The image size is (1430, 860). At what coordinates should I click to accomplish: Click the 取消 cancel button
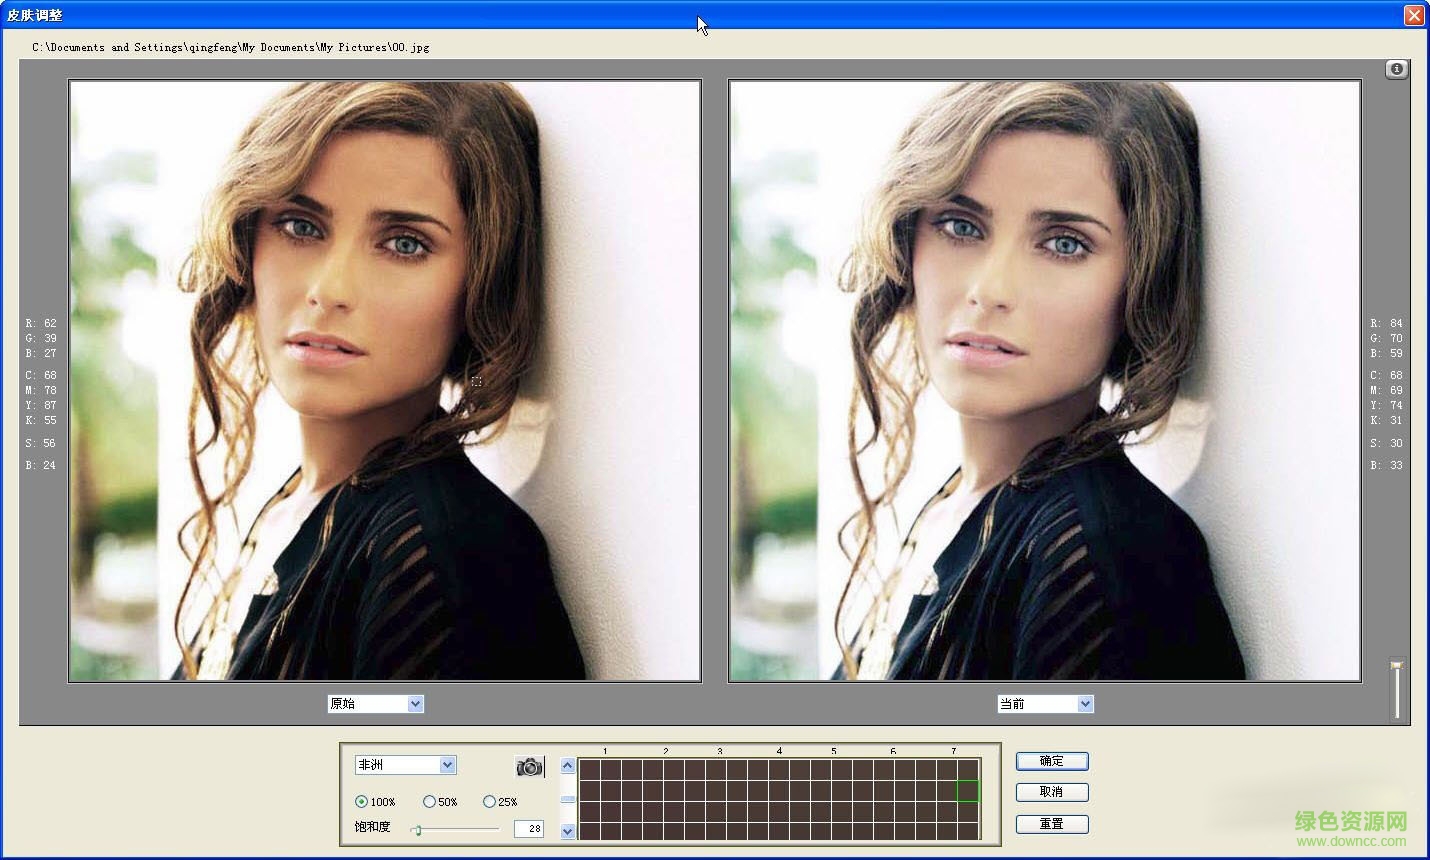(1052, 792)
